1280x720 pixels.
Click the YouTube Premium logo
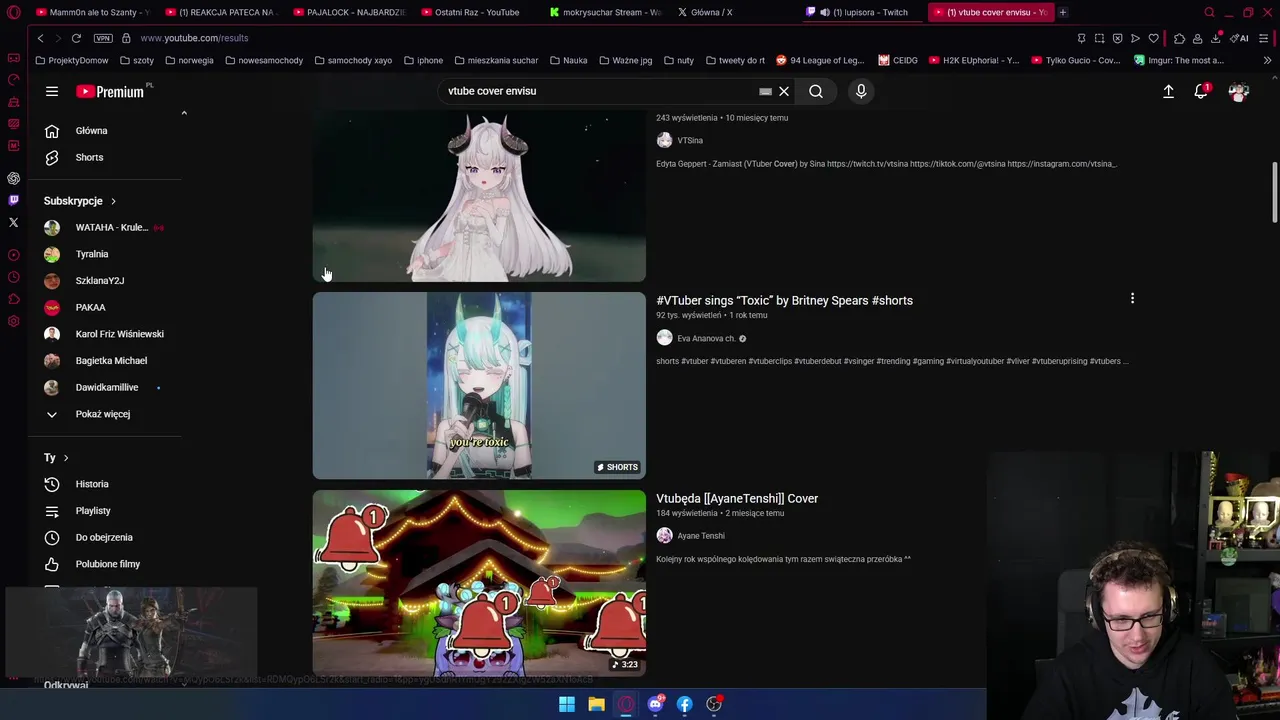click(110, 91)
